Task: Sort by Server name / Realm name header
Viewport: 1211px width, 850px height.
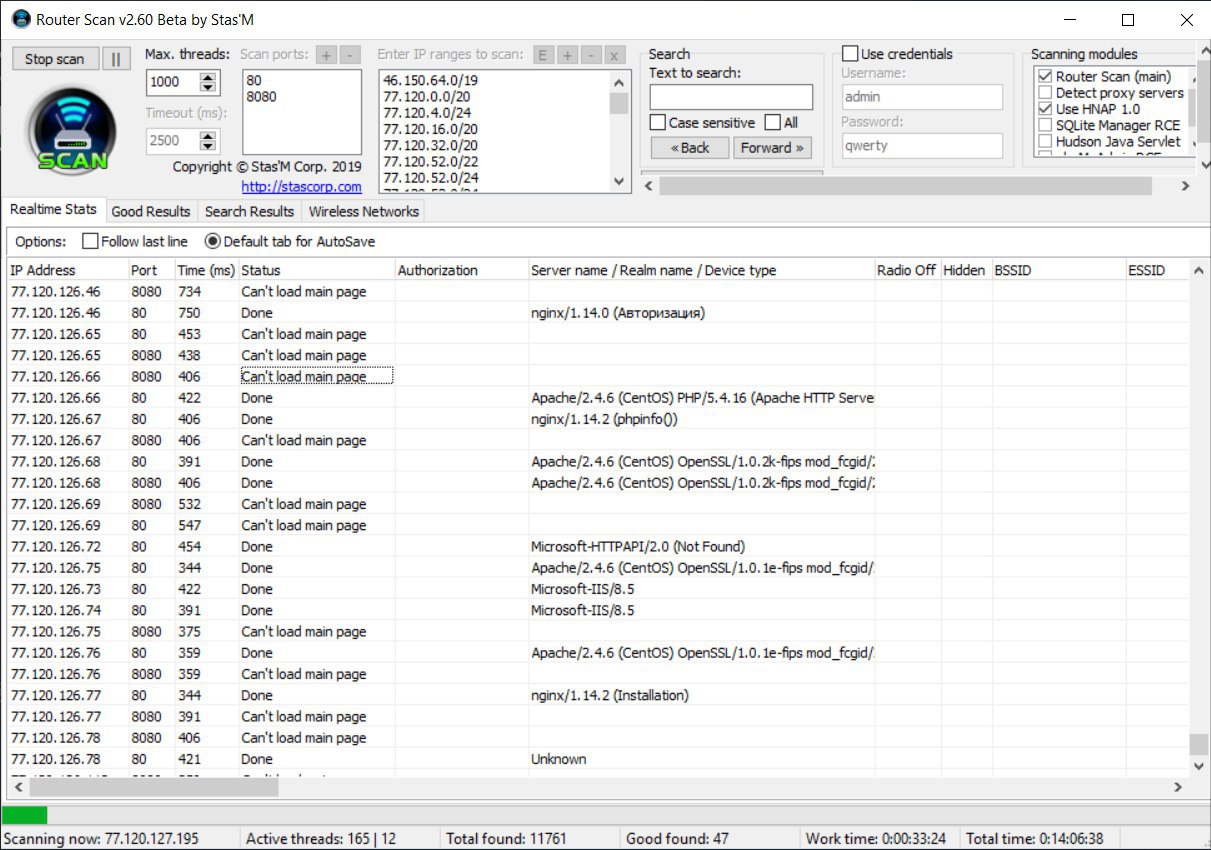Action: [700, 270]
